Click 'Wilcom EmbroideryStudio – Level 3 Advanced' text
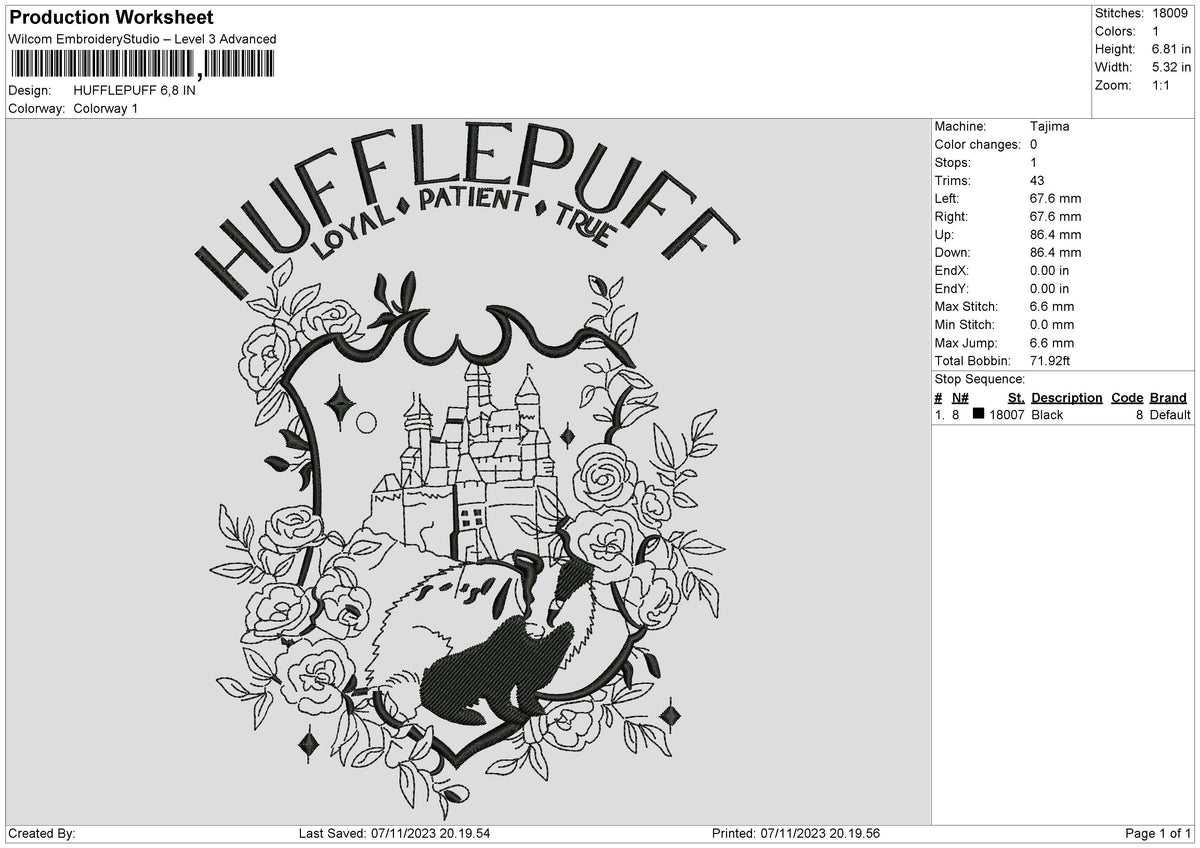The image size is (1200, 848). 142,39
